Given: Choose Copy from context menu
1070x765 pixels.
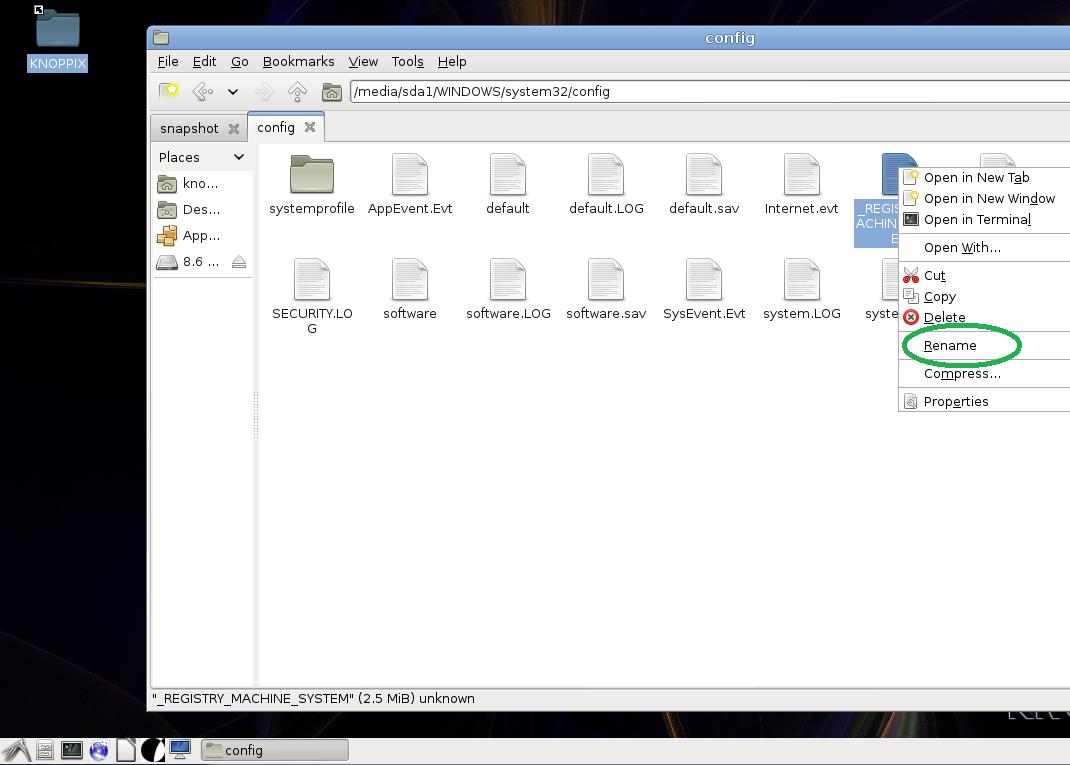Looking at the screenshot, I should coord(984,297).
